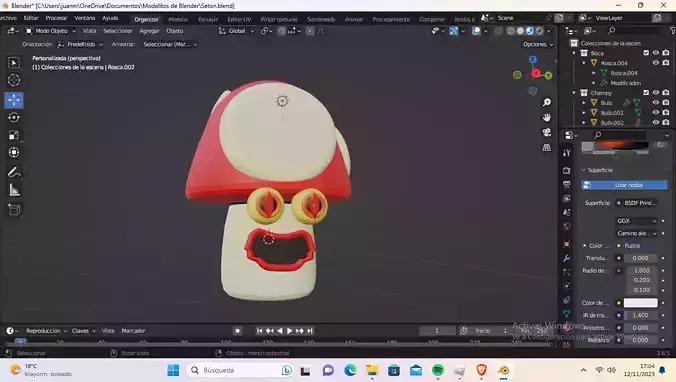The image size is (676, 382).
Task: Open the Render properties tab
Action: [566, 171]
